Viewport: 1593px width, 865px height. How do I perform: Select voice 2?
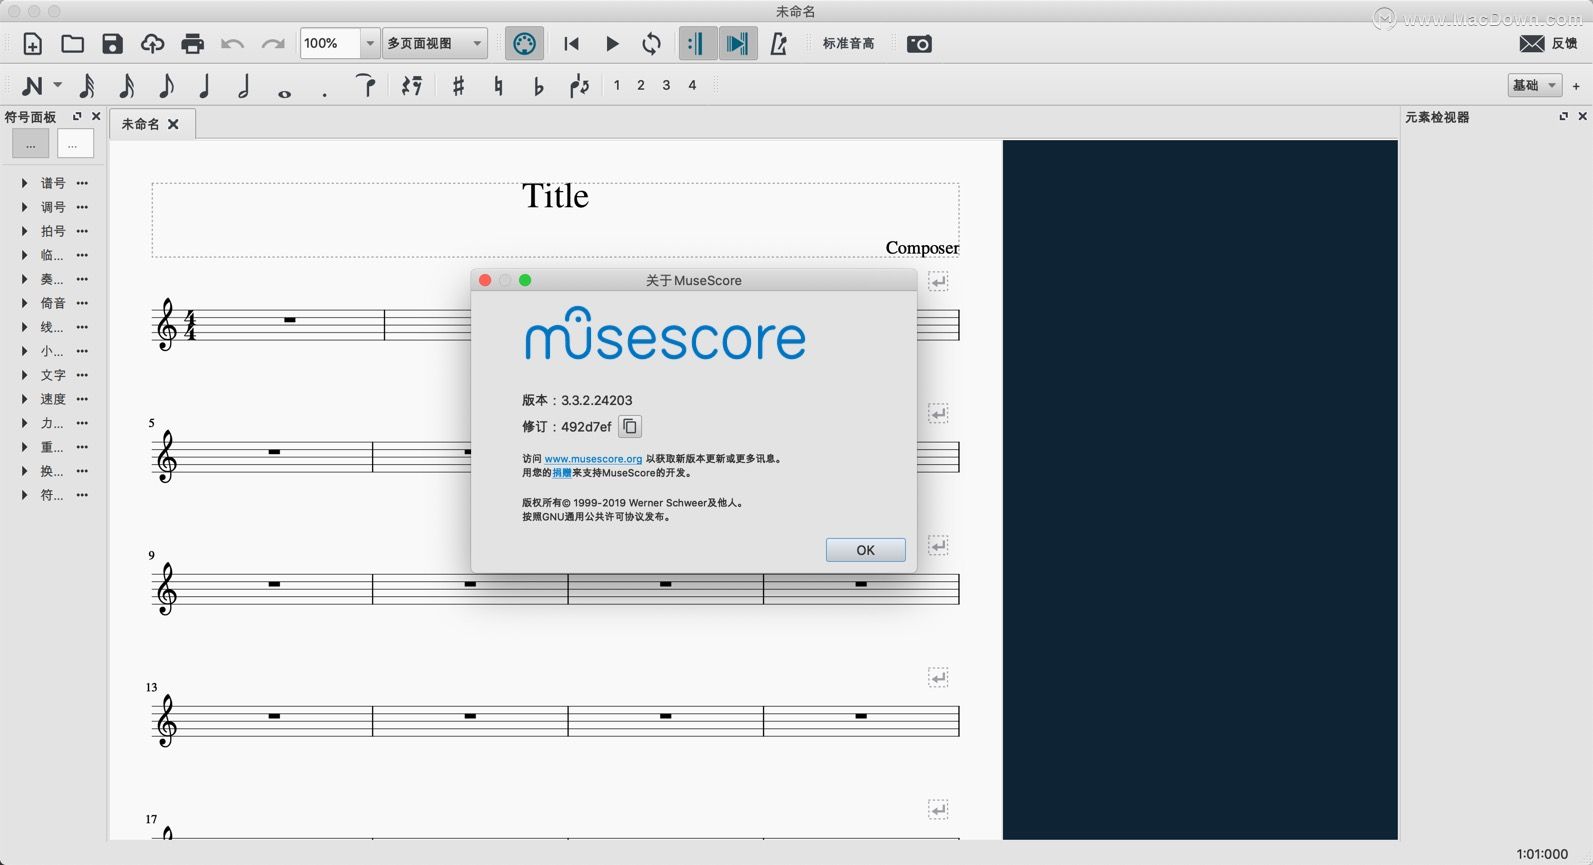click(641, 86)
